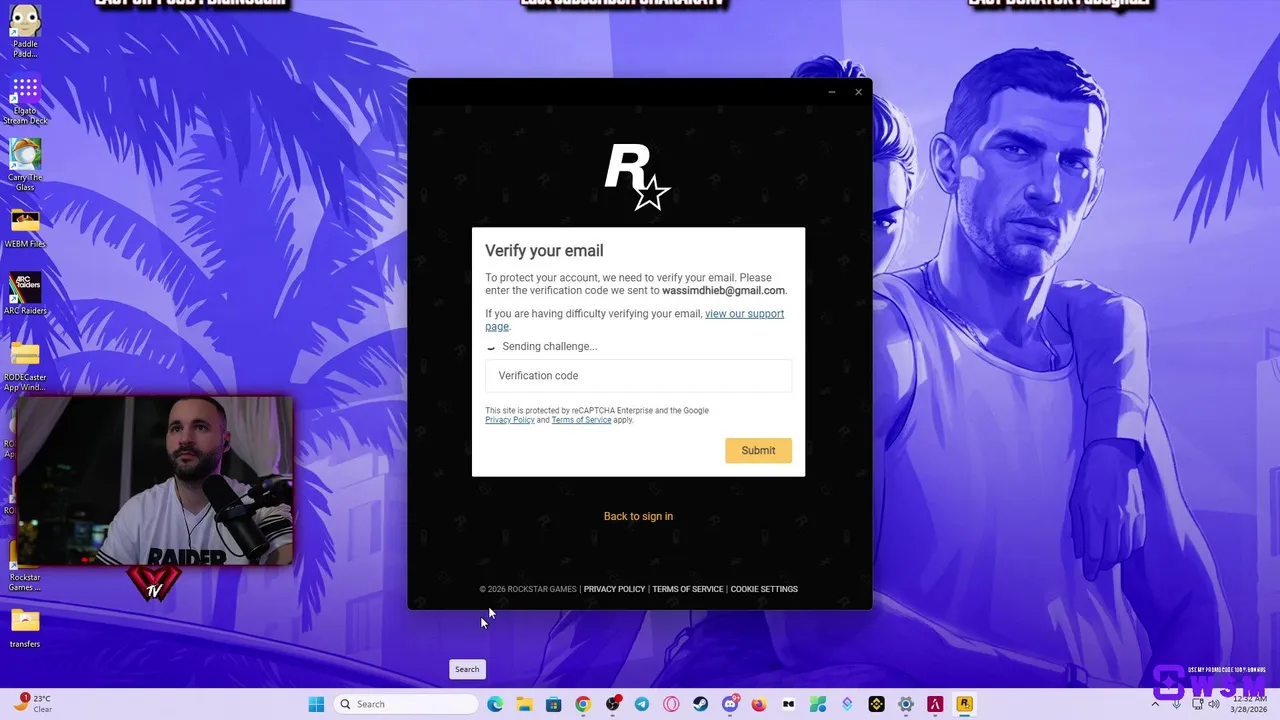Click the wassimdhieb@gmail.com email text
Image resolution: width=1280 pixels, height=720 pixels.
click(x=723, y=290)
